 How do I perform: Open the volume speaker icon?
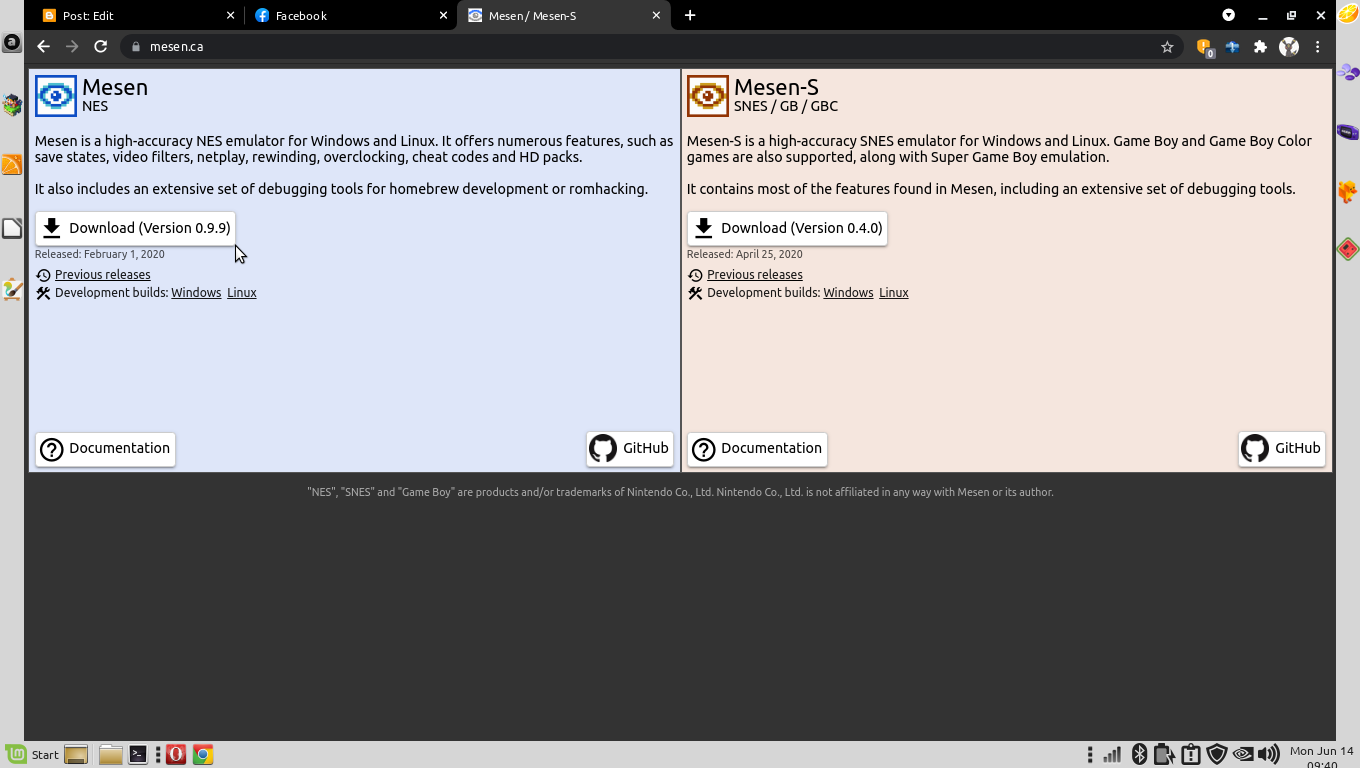[1268, 754]
